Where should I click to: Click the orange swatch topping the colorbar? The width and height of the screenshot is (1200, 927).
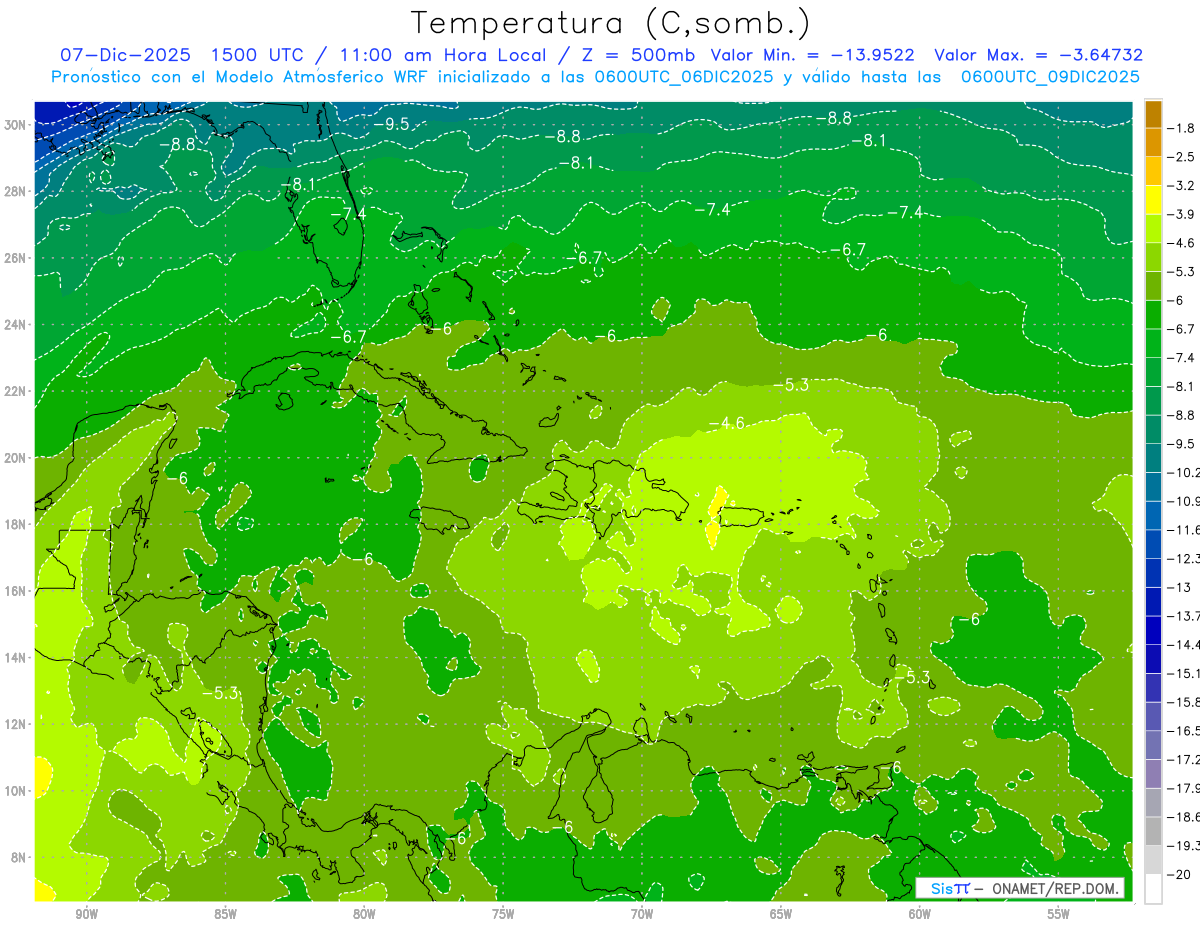pos(1153,114)
